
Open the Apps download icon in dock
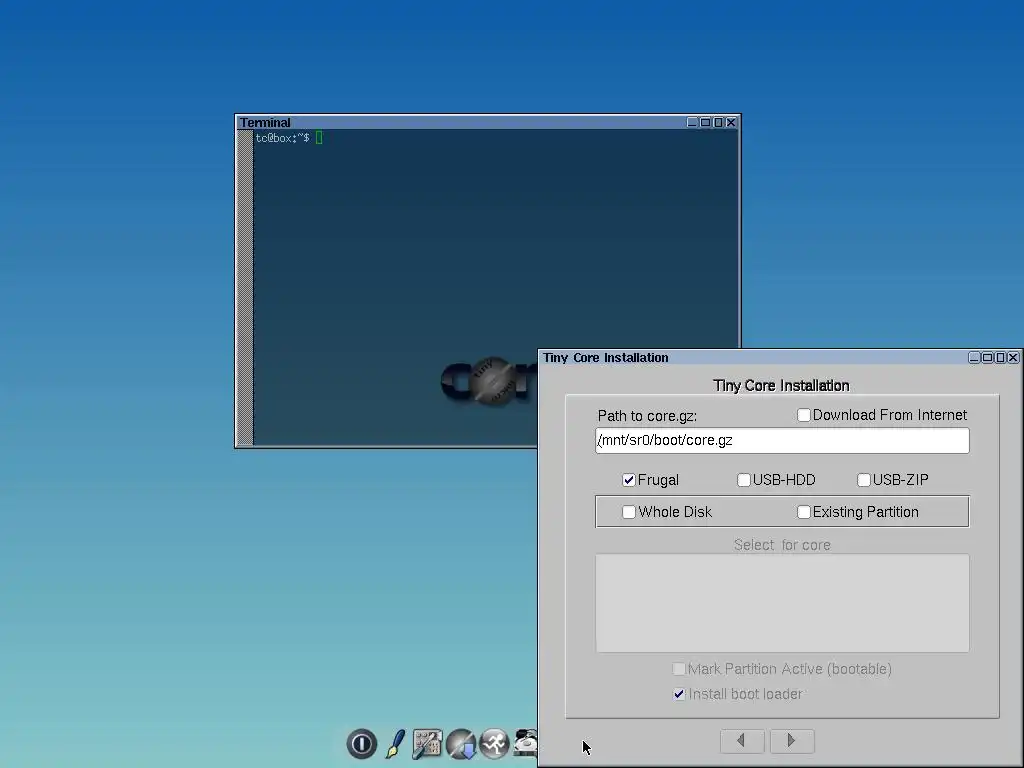click(461, 744)
